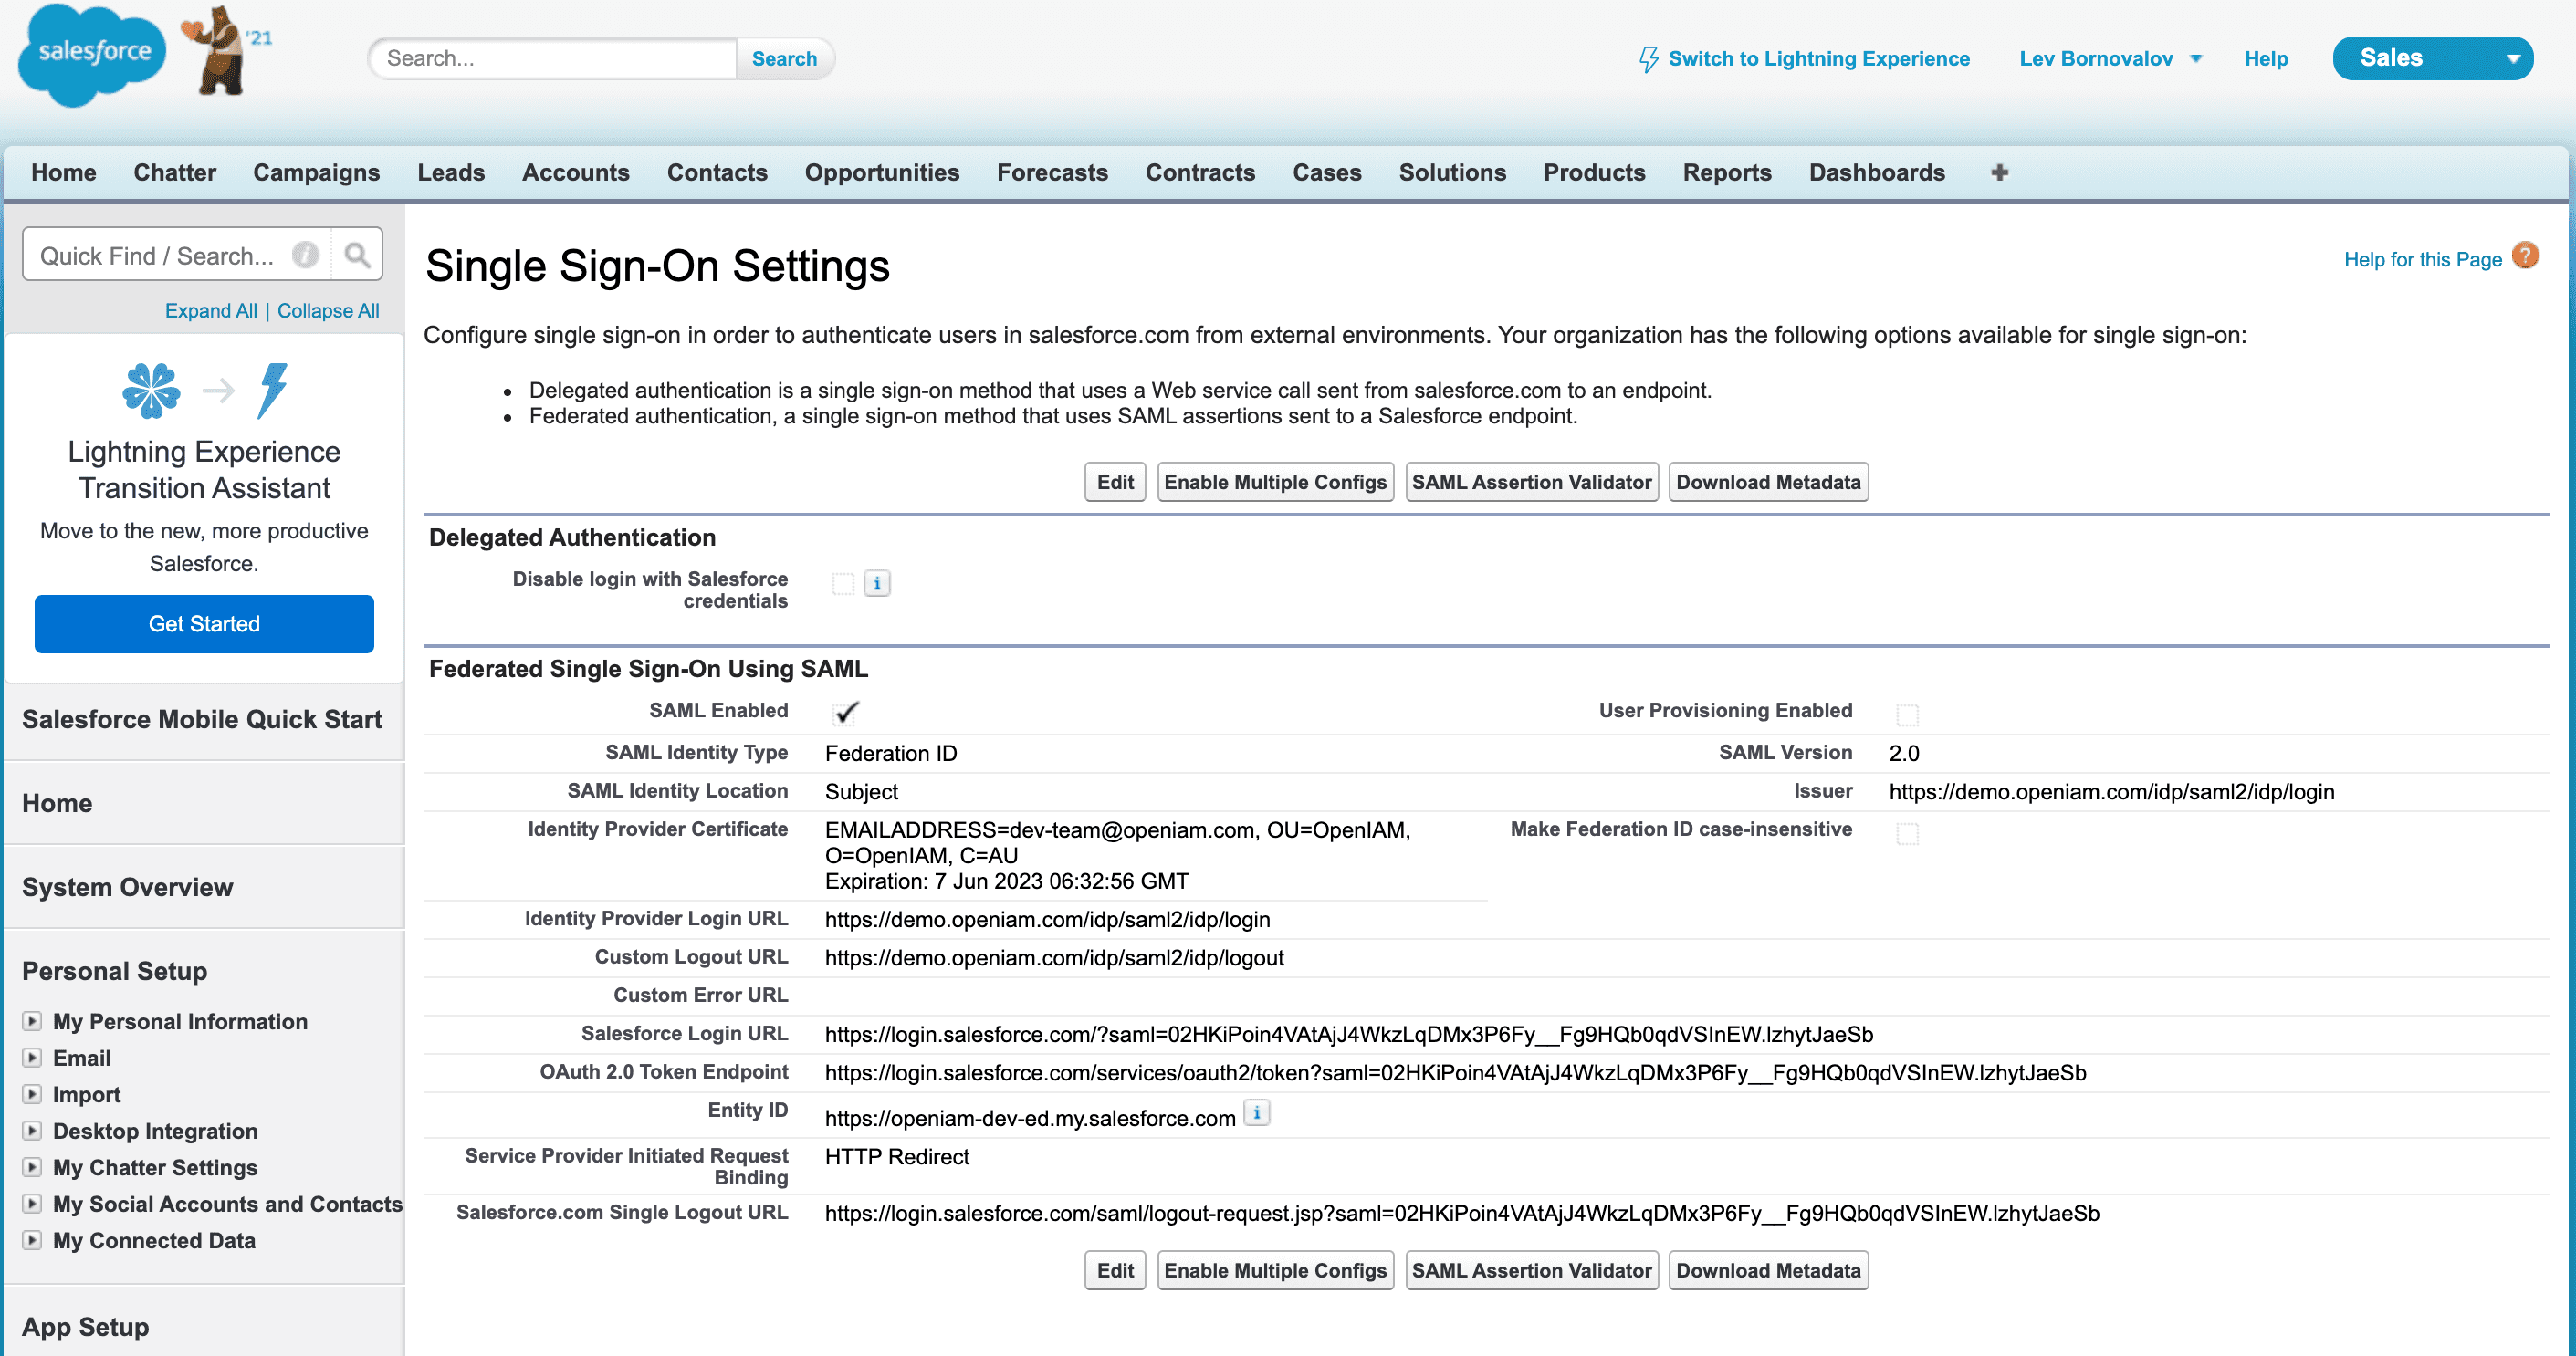Toggle Disable login with Salesforce credentials checkbox

click(x=843, y=583)
